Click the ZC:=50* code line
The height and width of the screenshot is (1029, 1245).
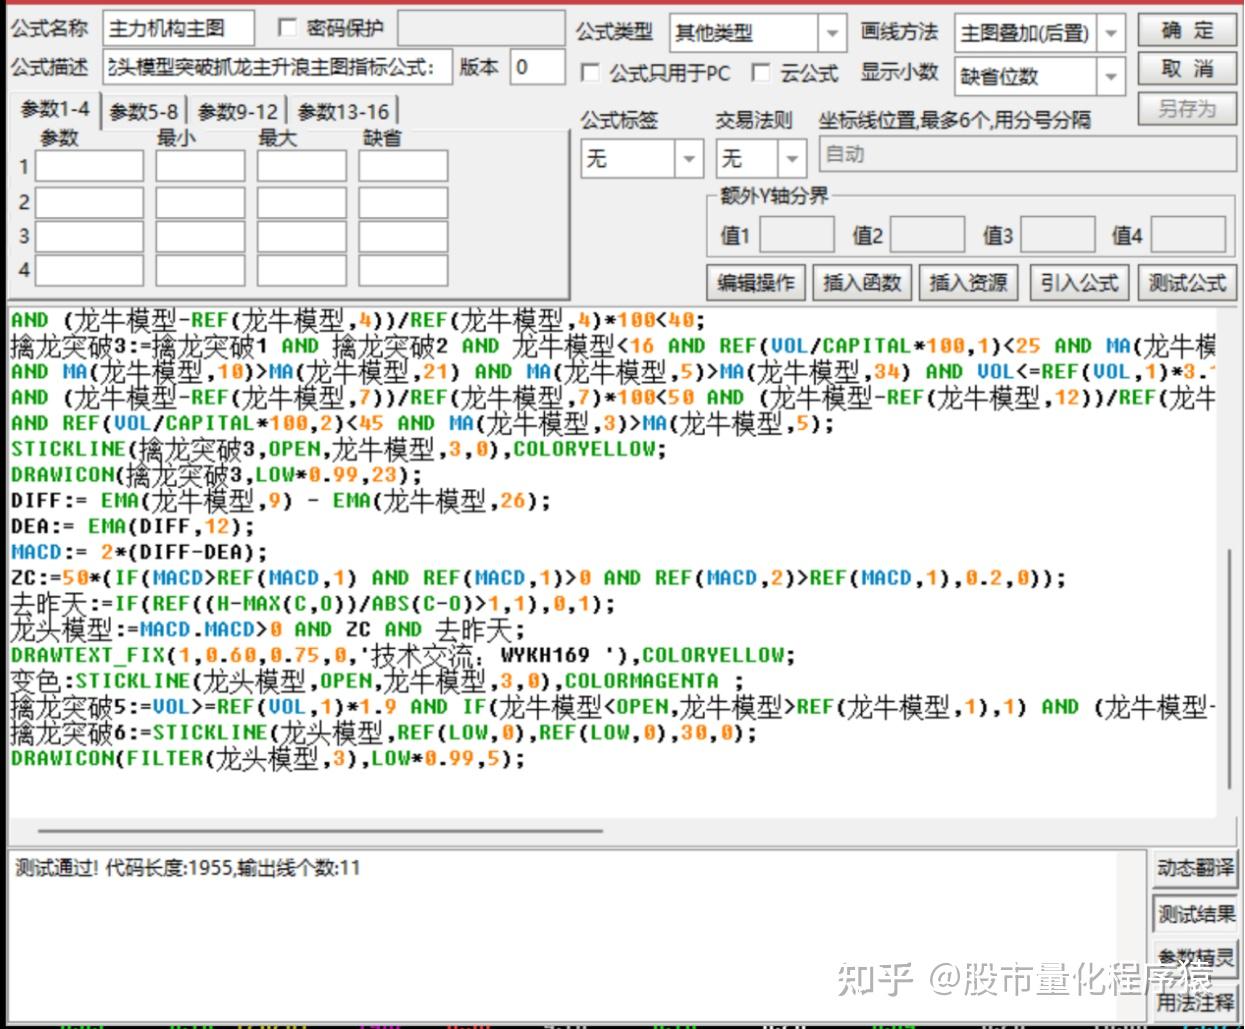click(x=539, y=578)
